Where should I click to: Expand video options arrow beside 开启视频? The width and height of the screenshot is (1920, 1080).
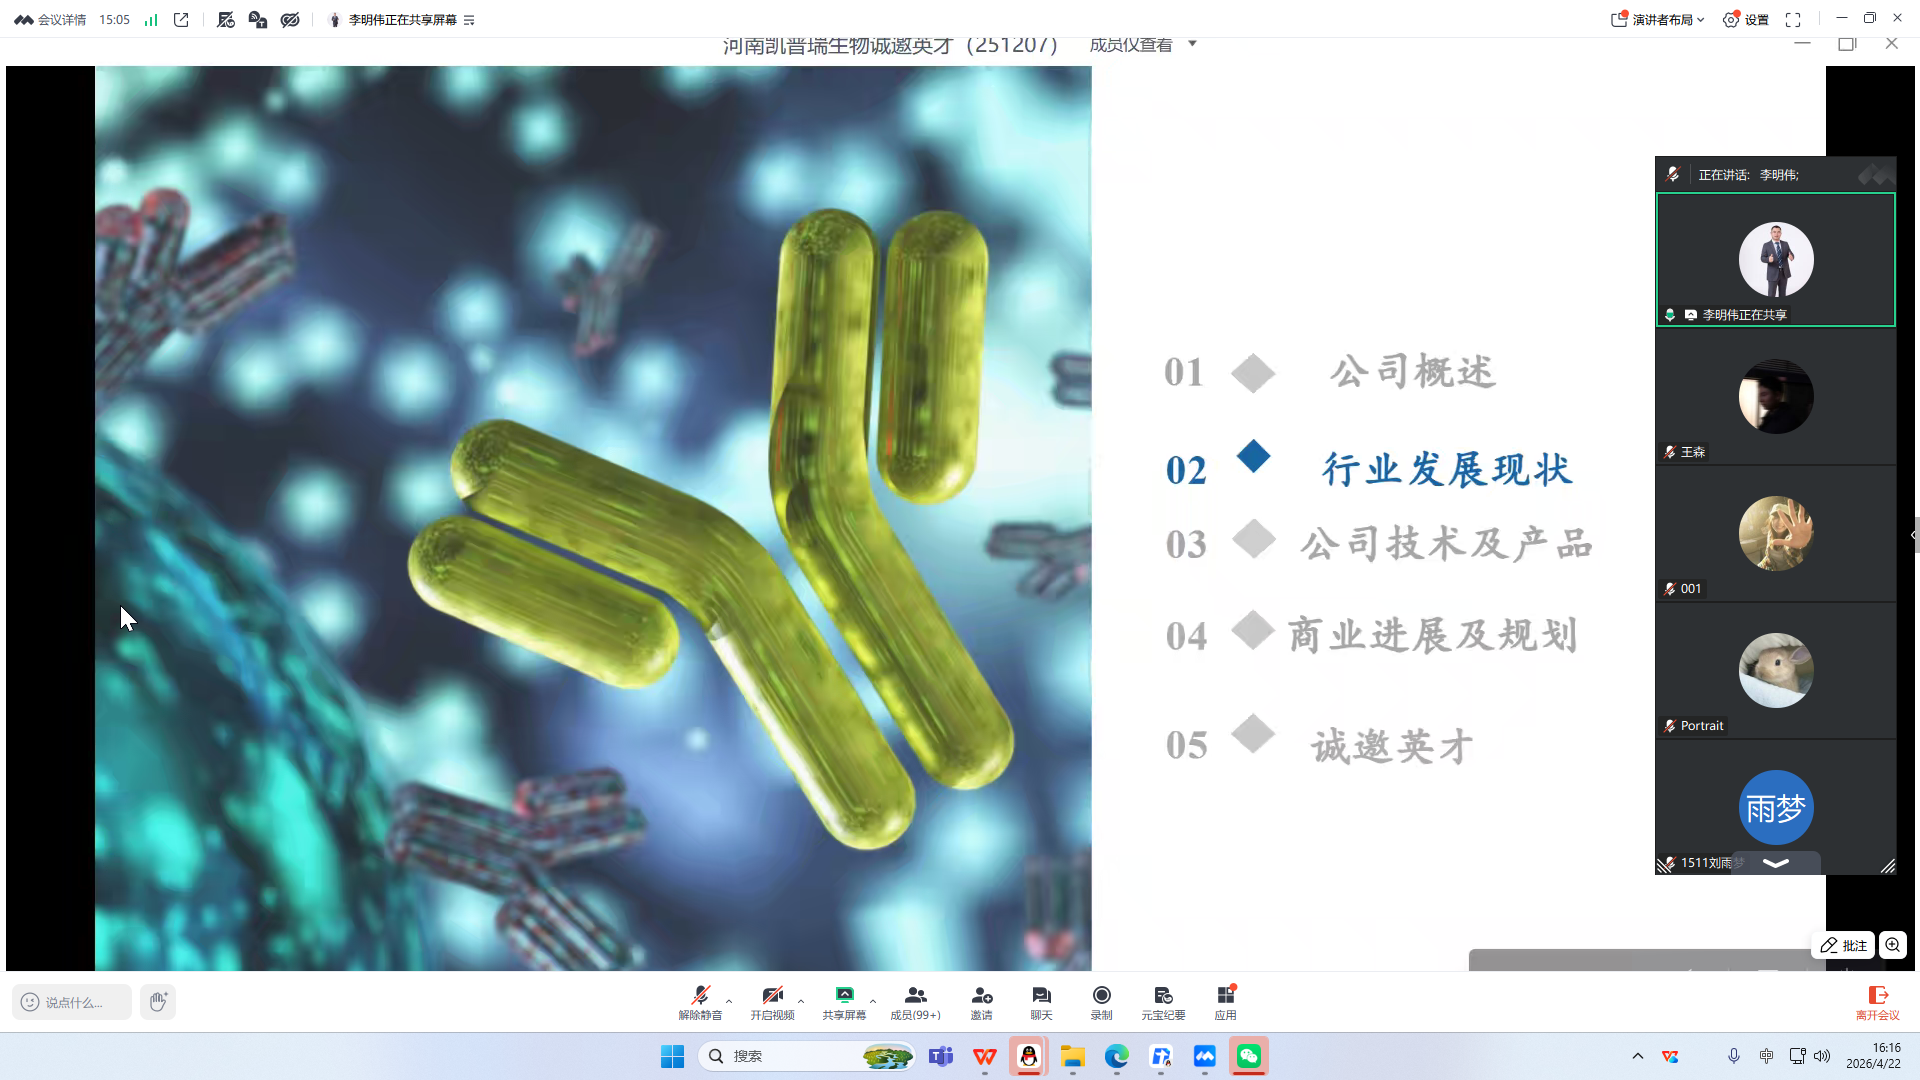tap(801, 1001)
